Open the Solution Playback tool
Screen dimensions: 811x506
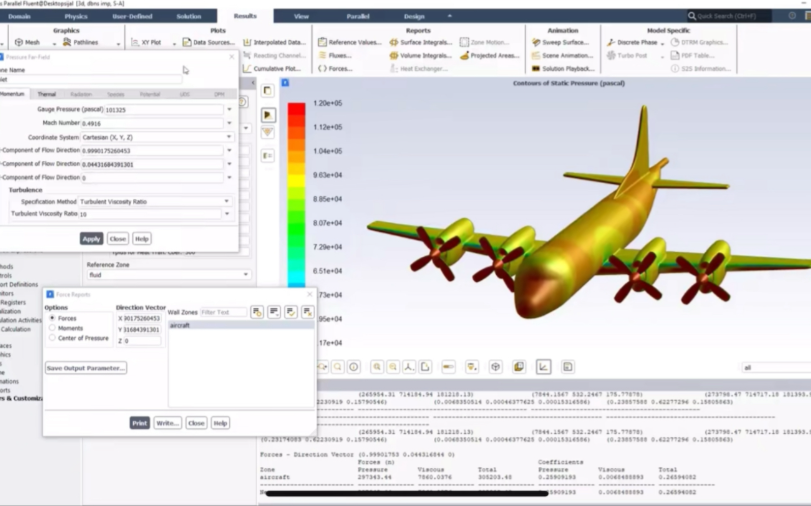[563, 68]
